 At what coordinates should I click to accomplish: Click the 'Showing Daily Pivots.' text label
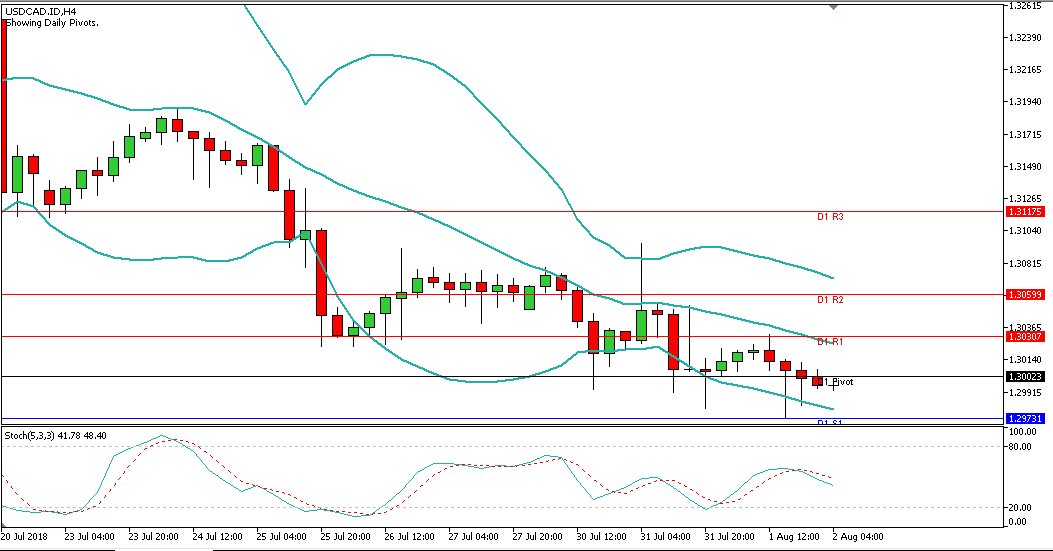51,22
